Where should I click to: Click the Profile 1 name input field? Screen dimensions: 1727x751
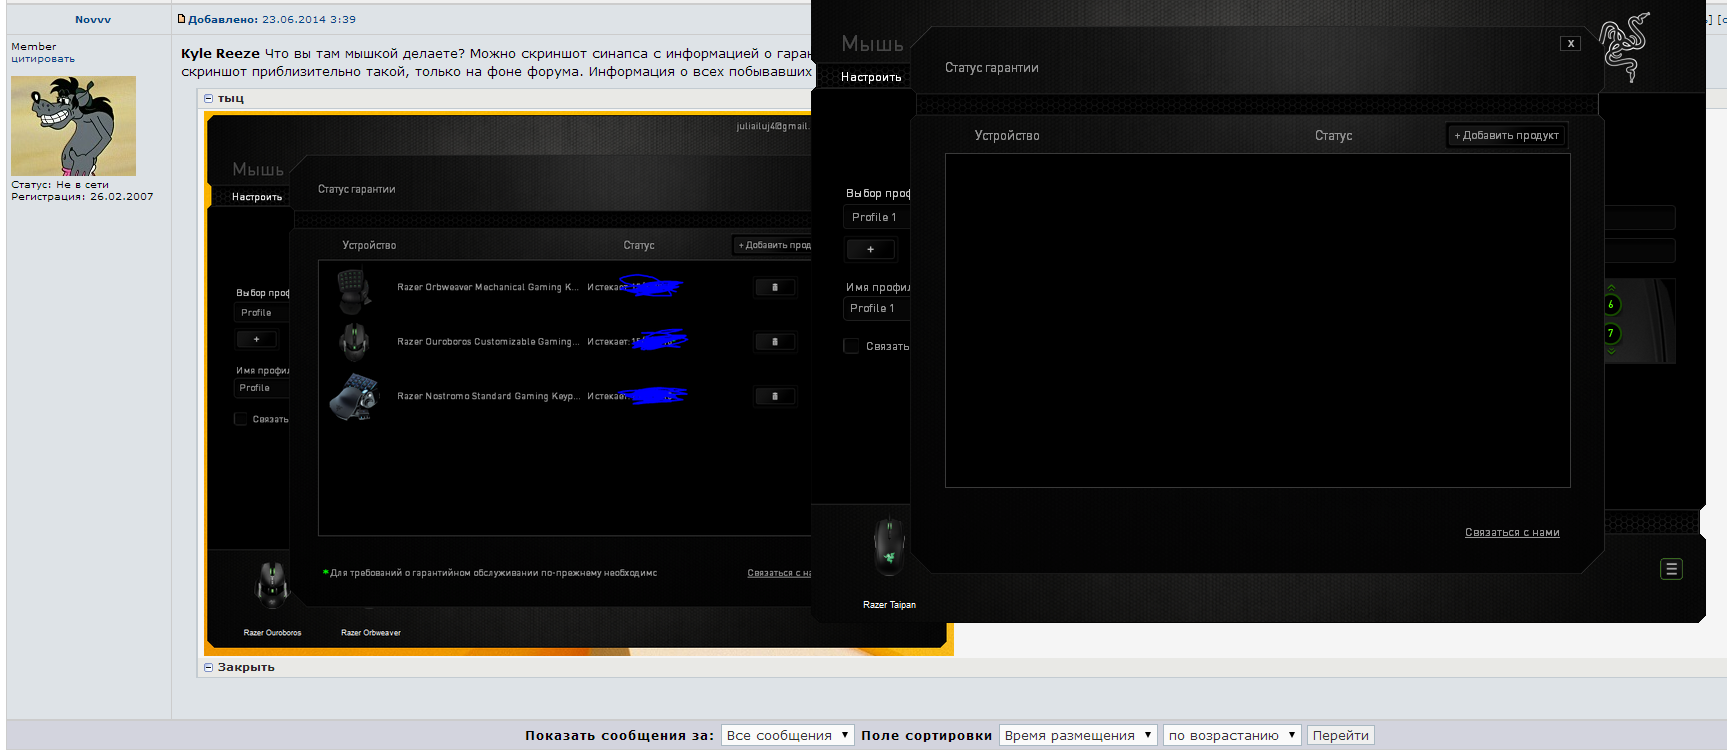point(877,308)
